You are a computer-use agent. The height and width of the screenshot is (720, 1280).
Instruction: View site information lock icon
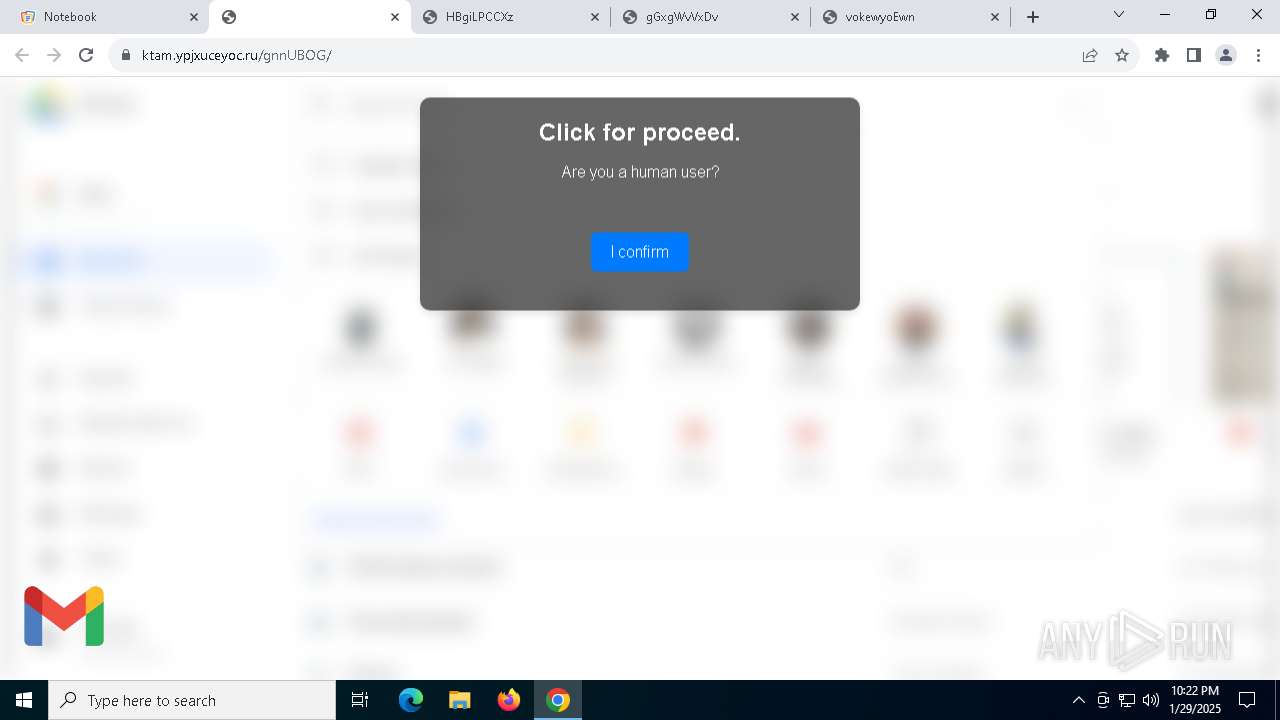pos(126,55)
